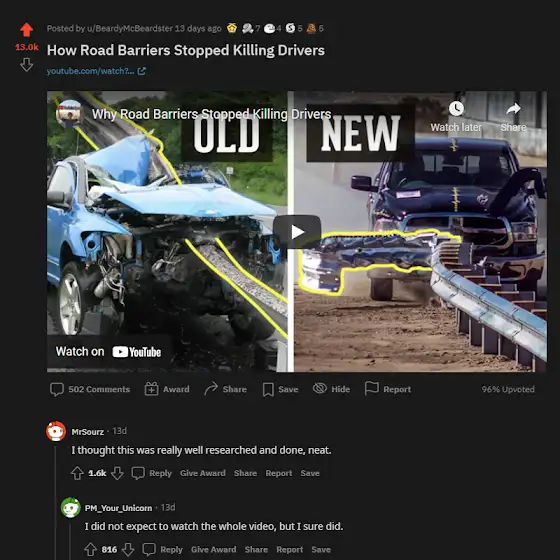Click Watch on YouTube badge
560x560 pixels.
pos(108,352)
